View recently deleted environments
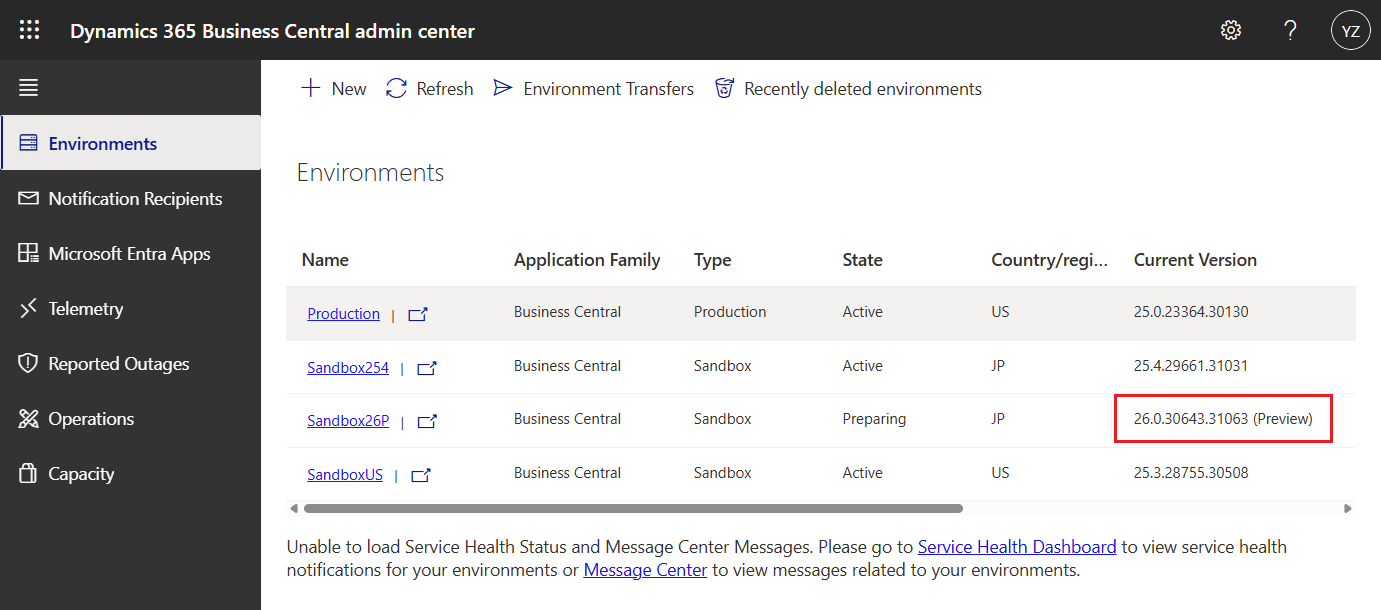Image resolution: width=1381 pixels, height=610 pixels. tap(847, 88)
